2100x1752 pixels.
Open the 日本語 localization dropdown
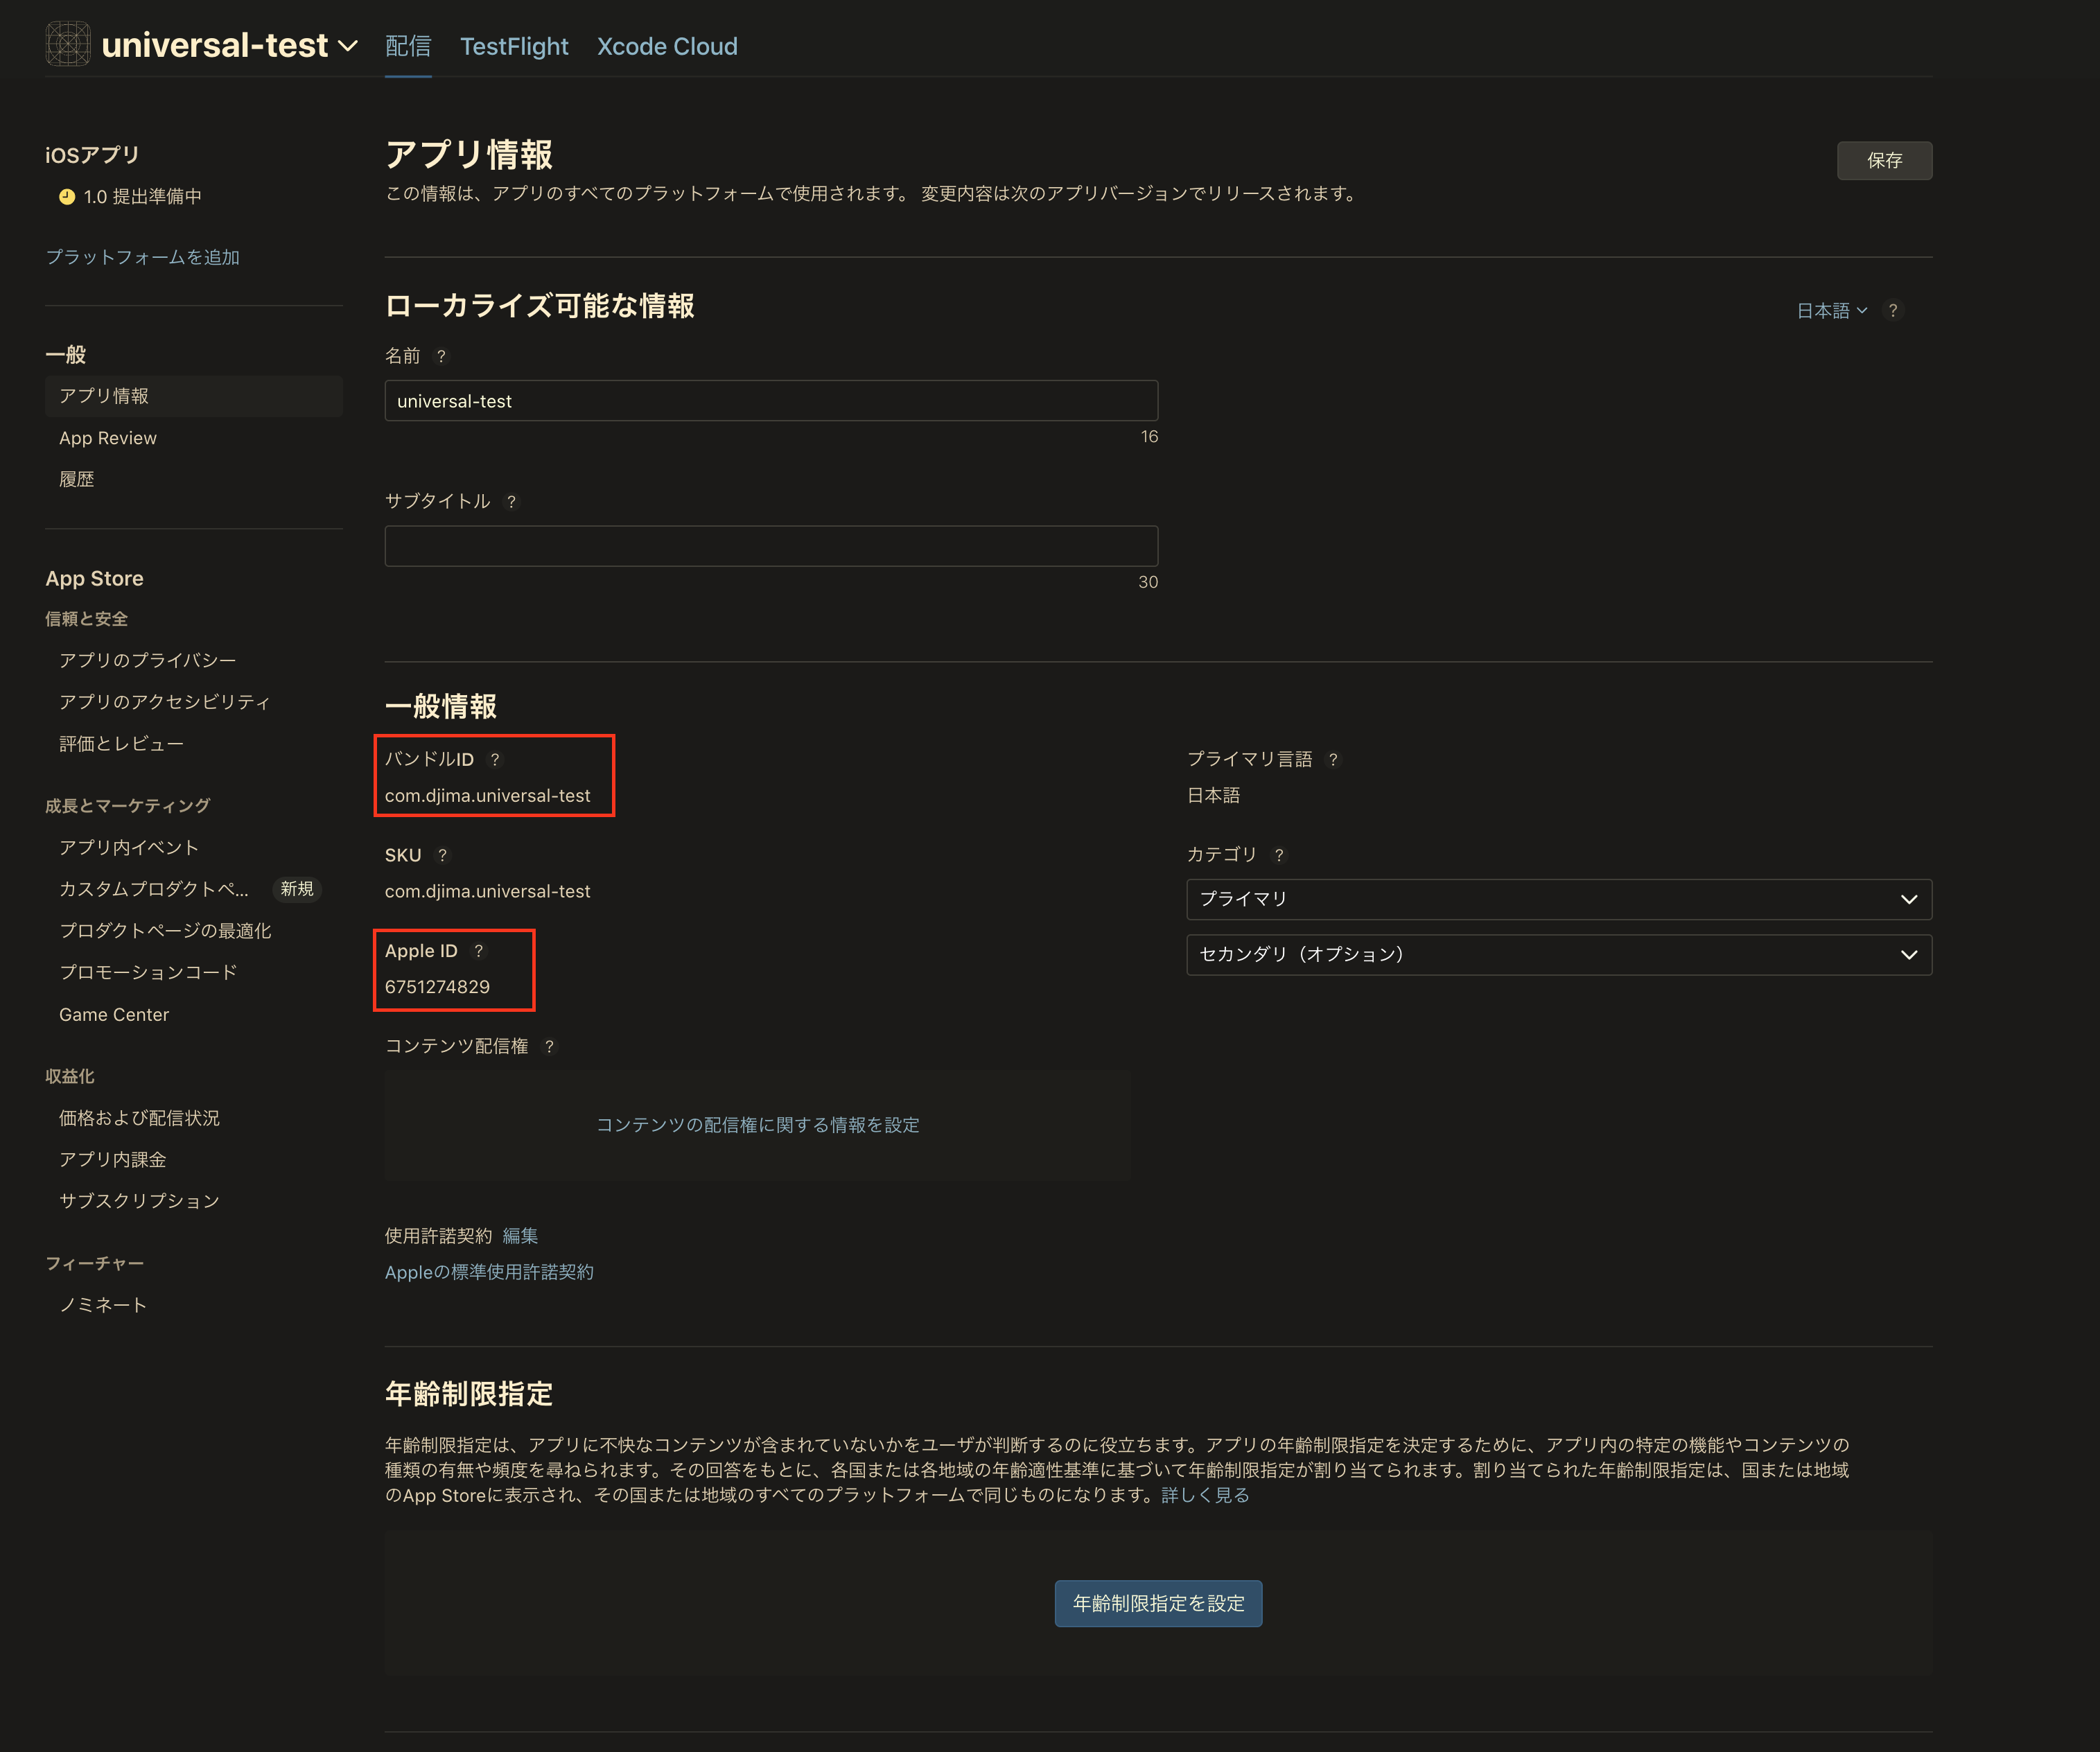coord(1831,311)
